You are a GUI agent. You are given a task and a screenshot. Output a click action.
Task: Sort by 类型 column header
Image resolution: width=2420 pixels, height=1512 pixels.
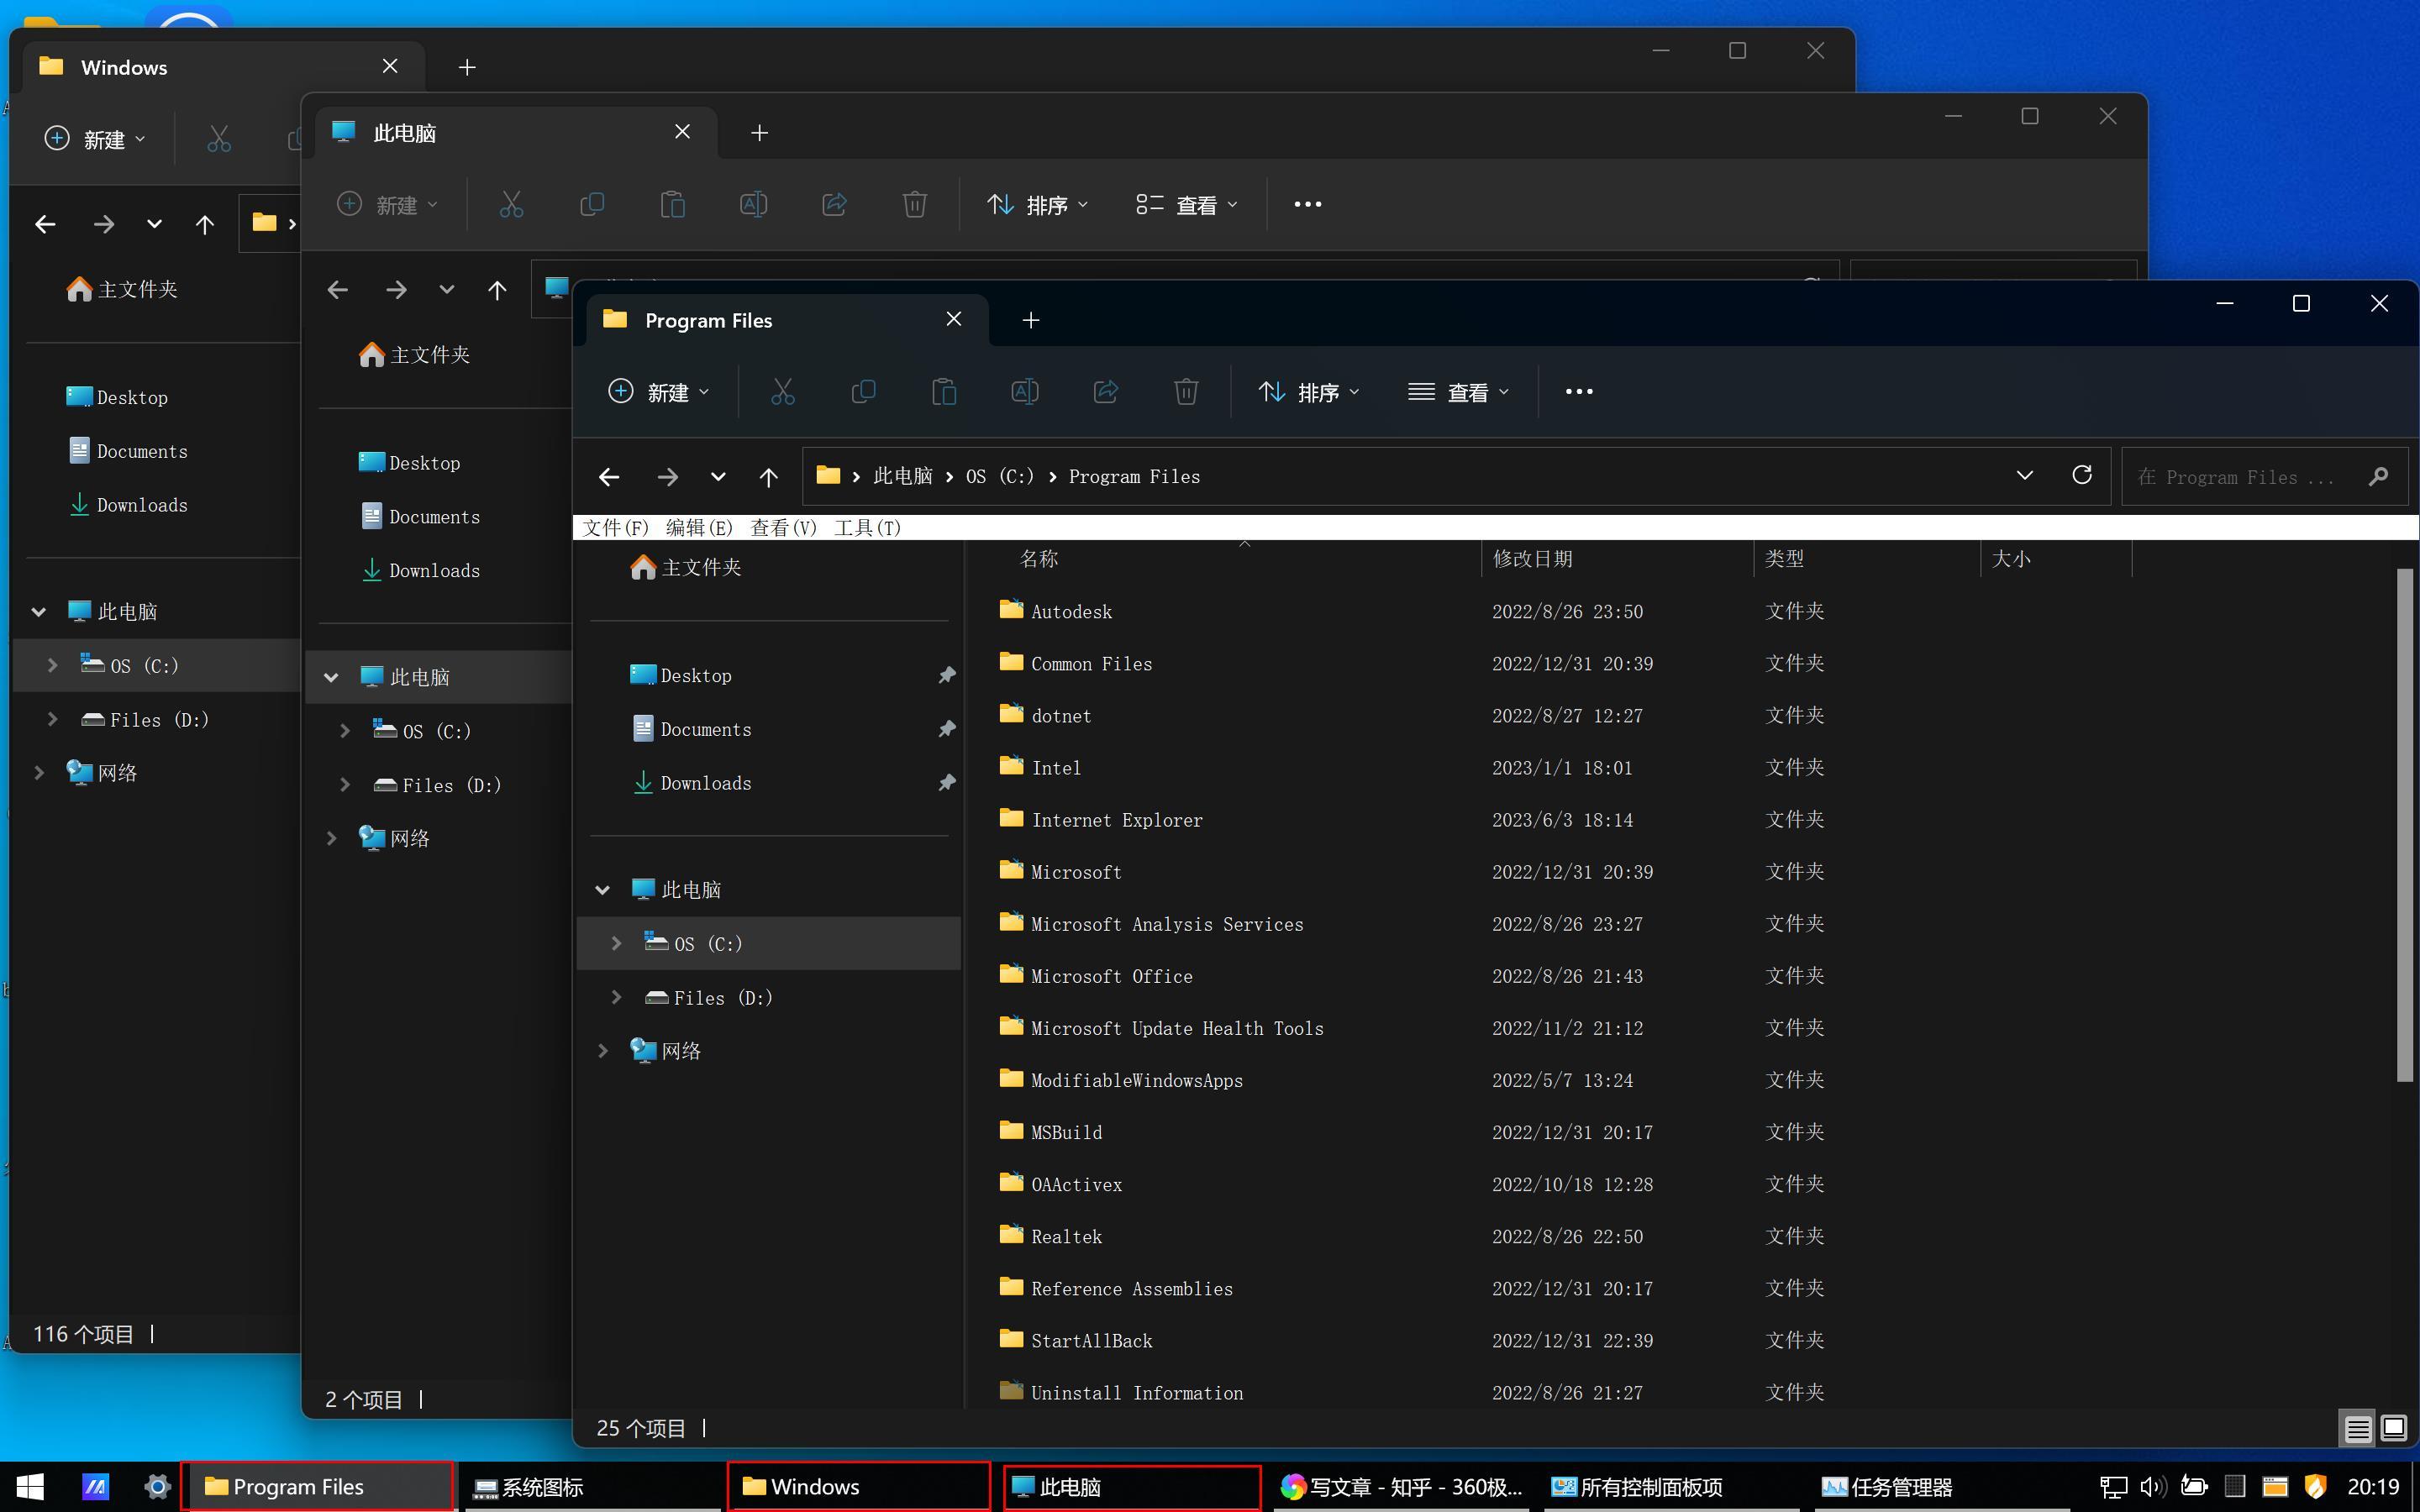pos(1867,559)
